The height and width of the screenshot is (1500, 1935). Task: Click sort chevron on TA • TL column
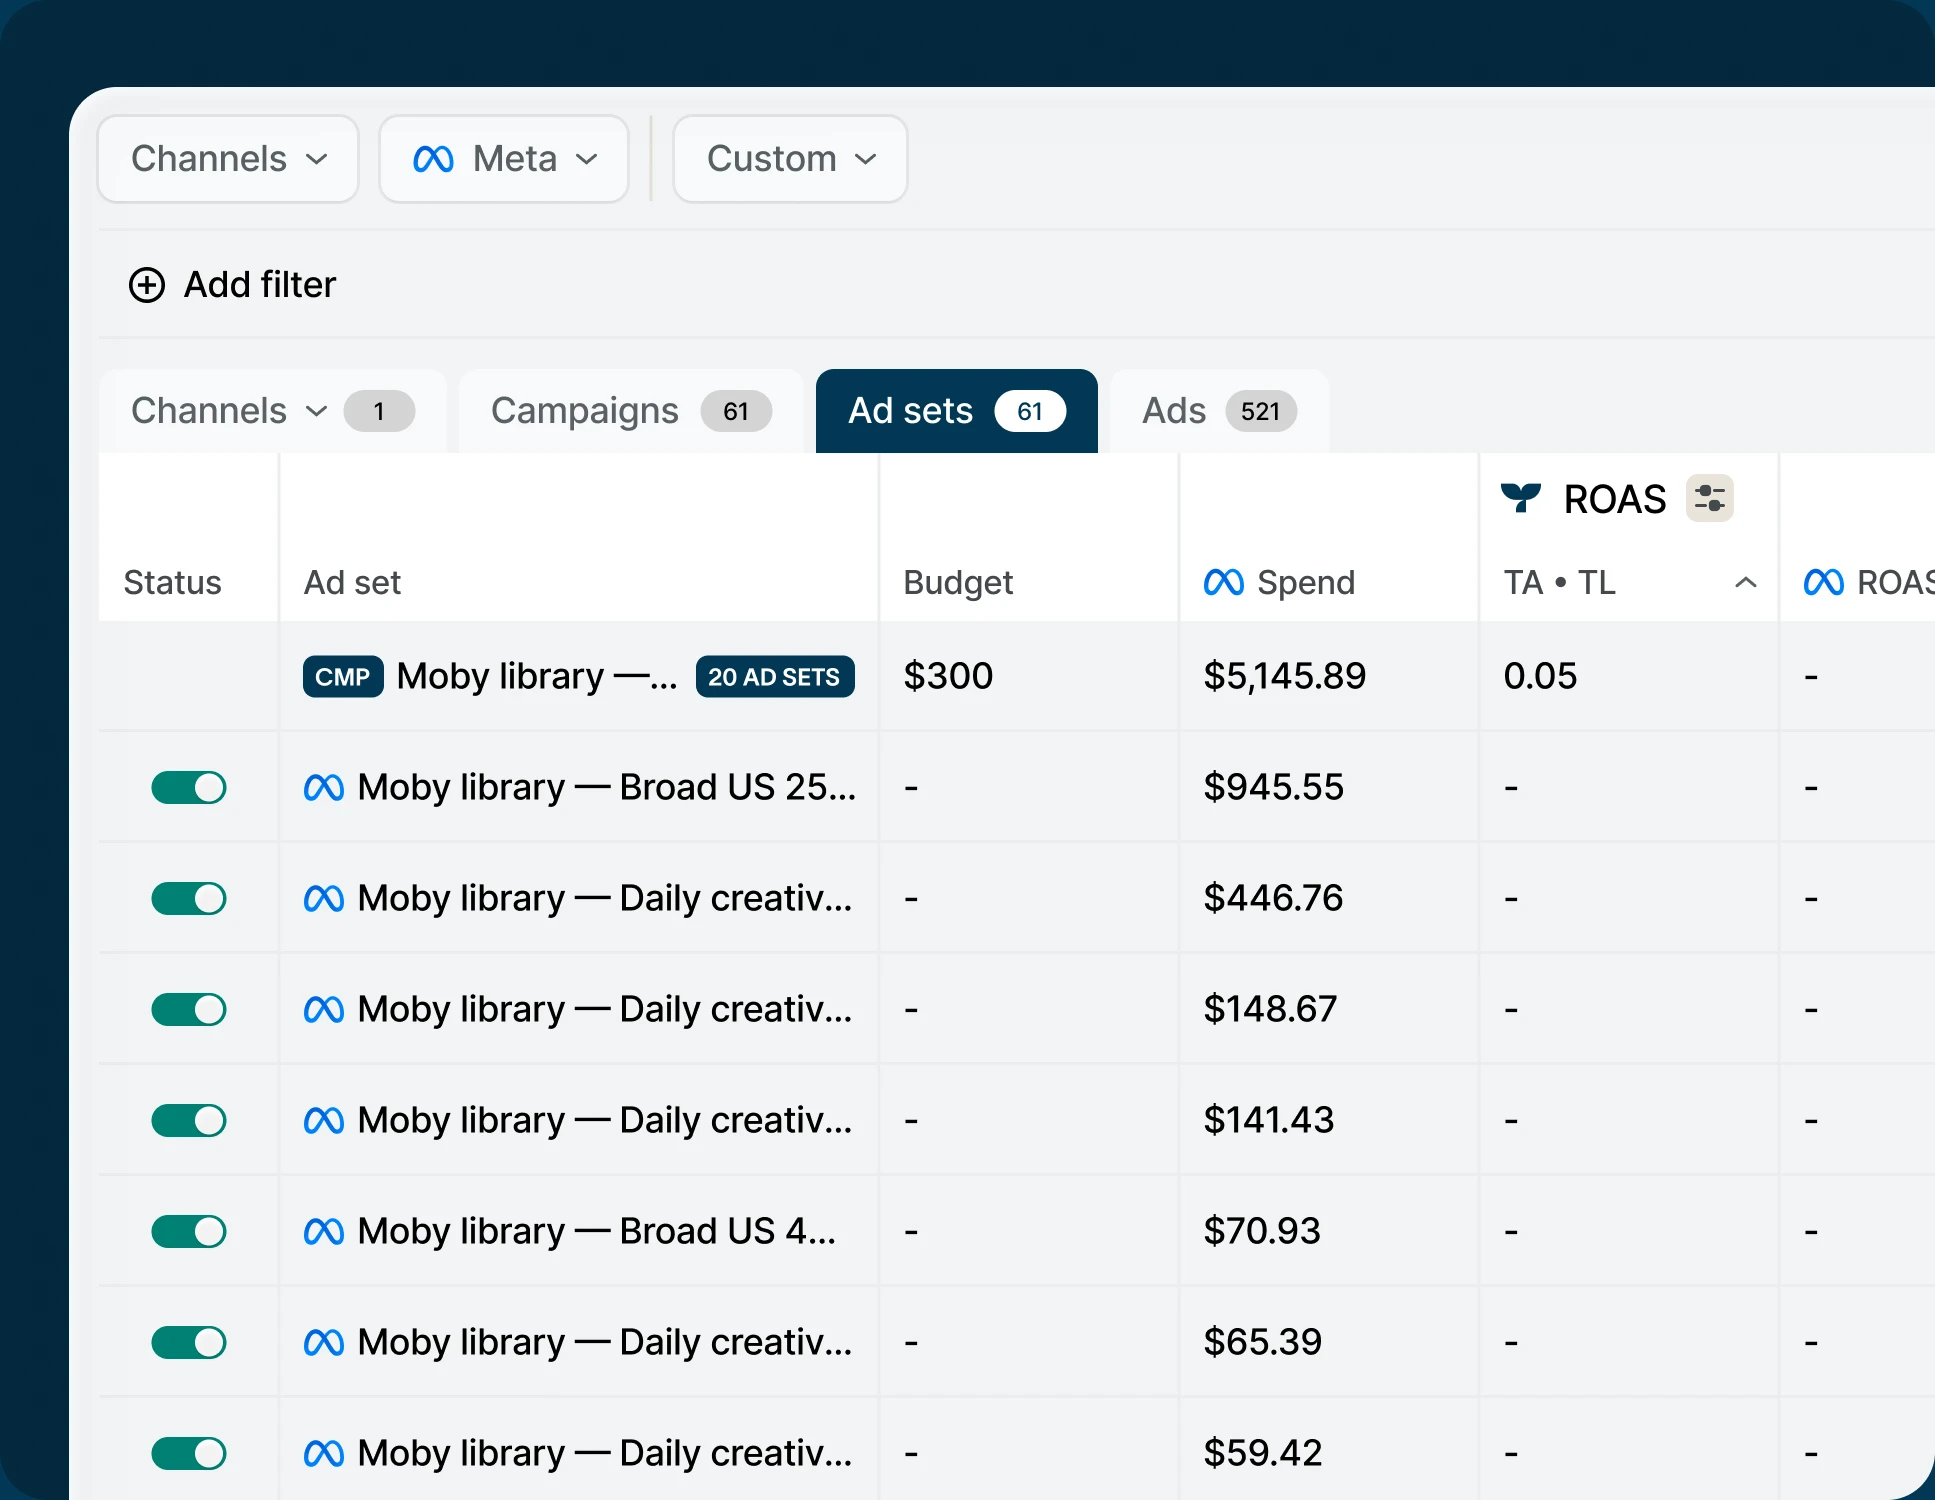point(1746,582)
